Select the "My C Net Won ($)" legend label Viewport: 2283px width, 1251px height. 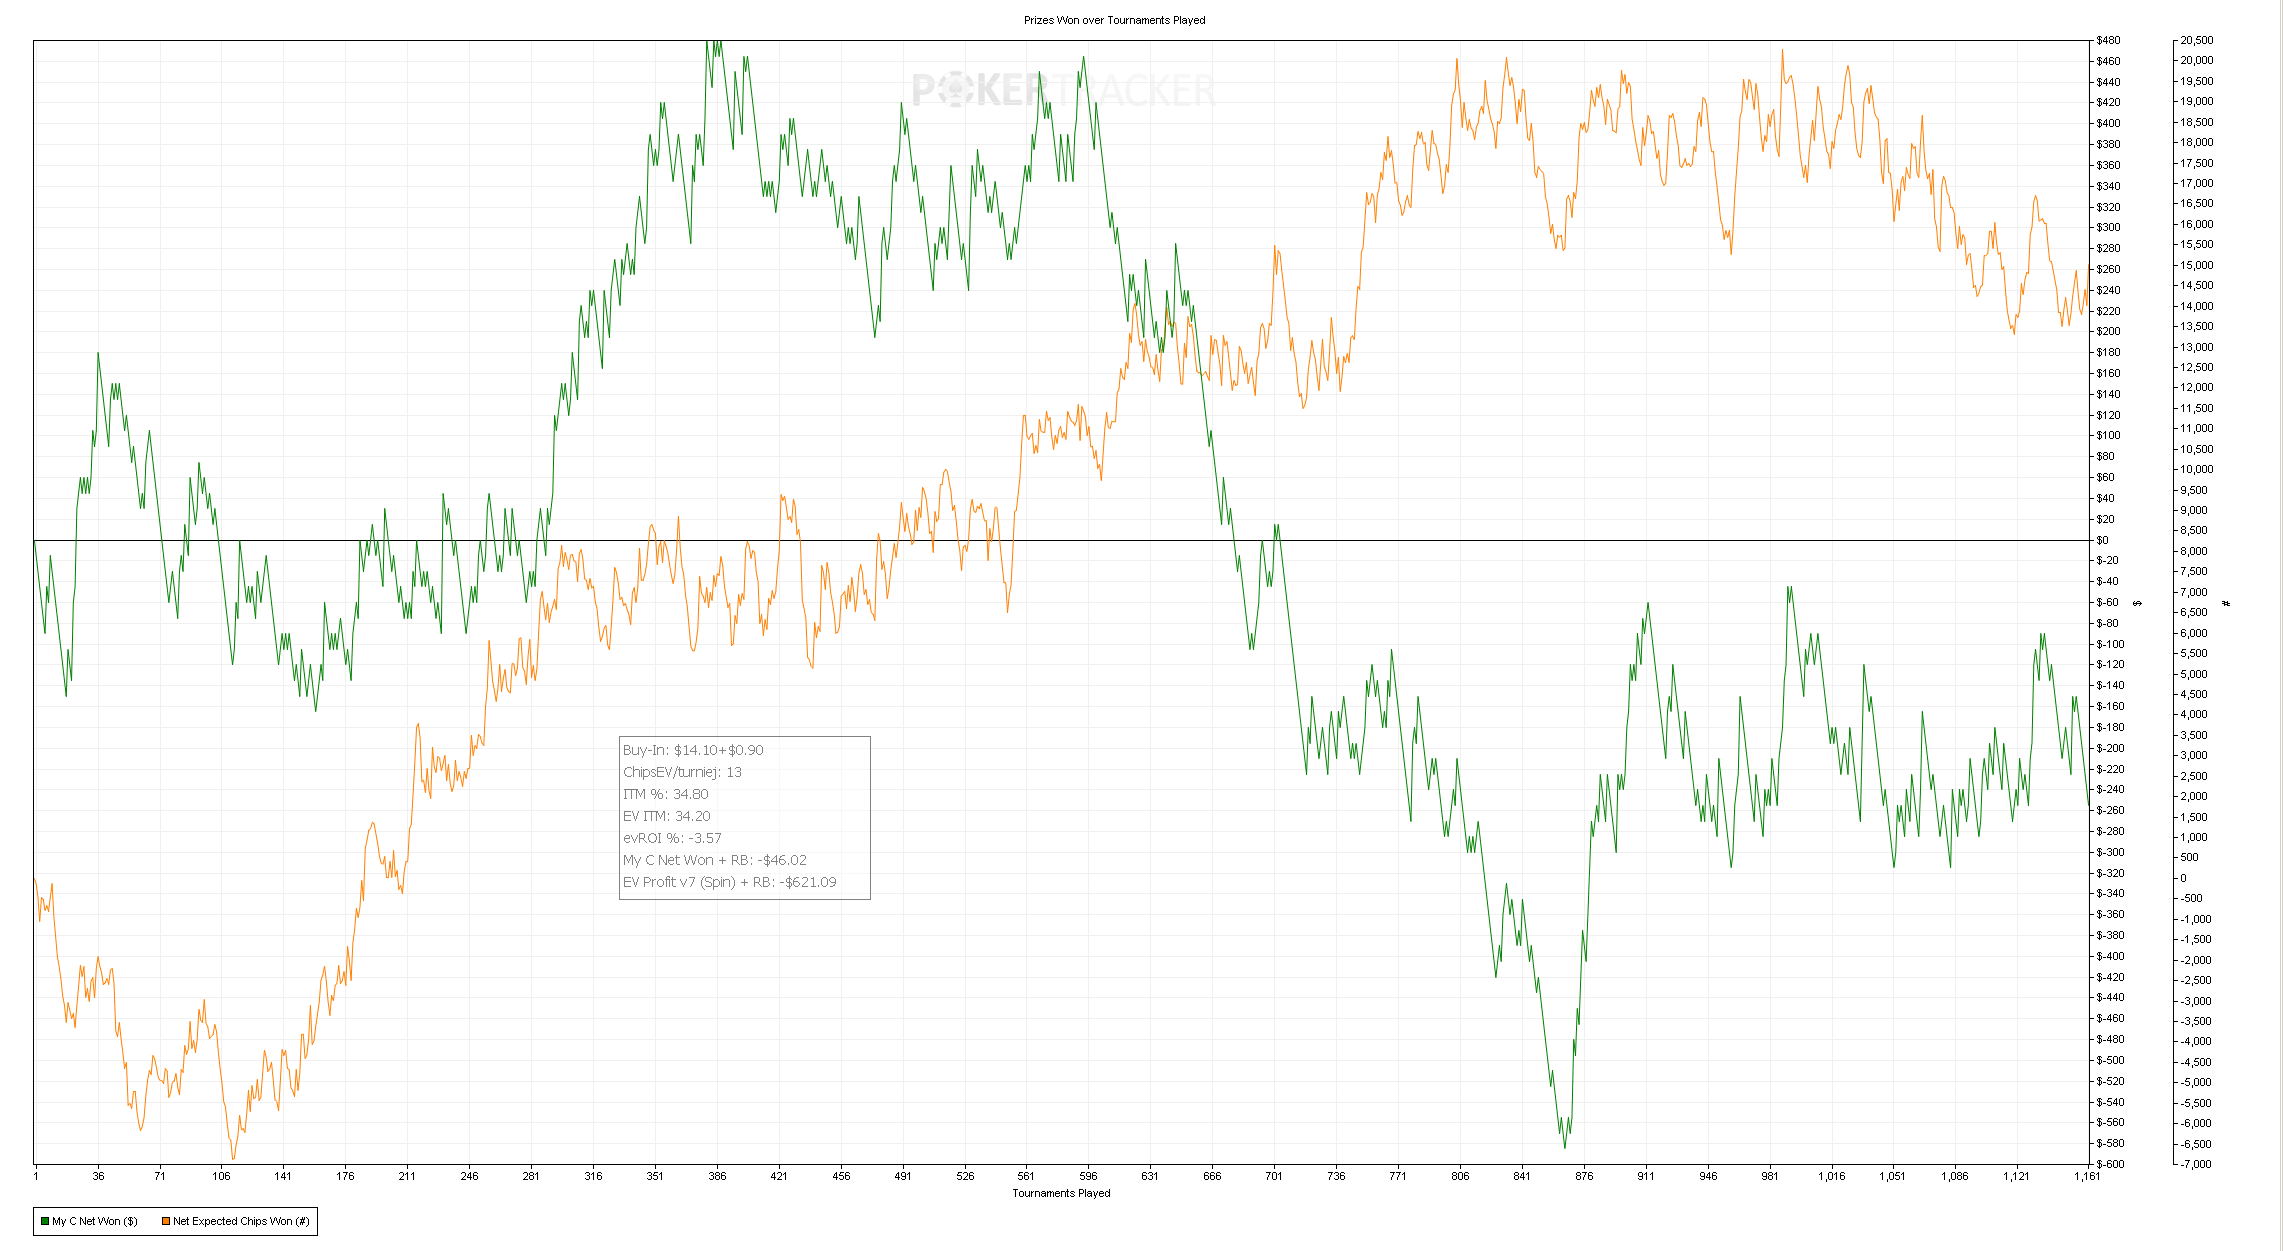pos(95,1221)
